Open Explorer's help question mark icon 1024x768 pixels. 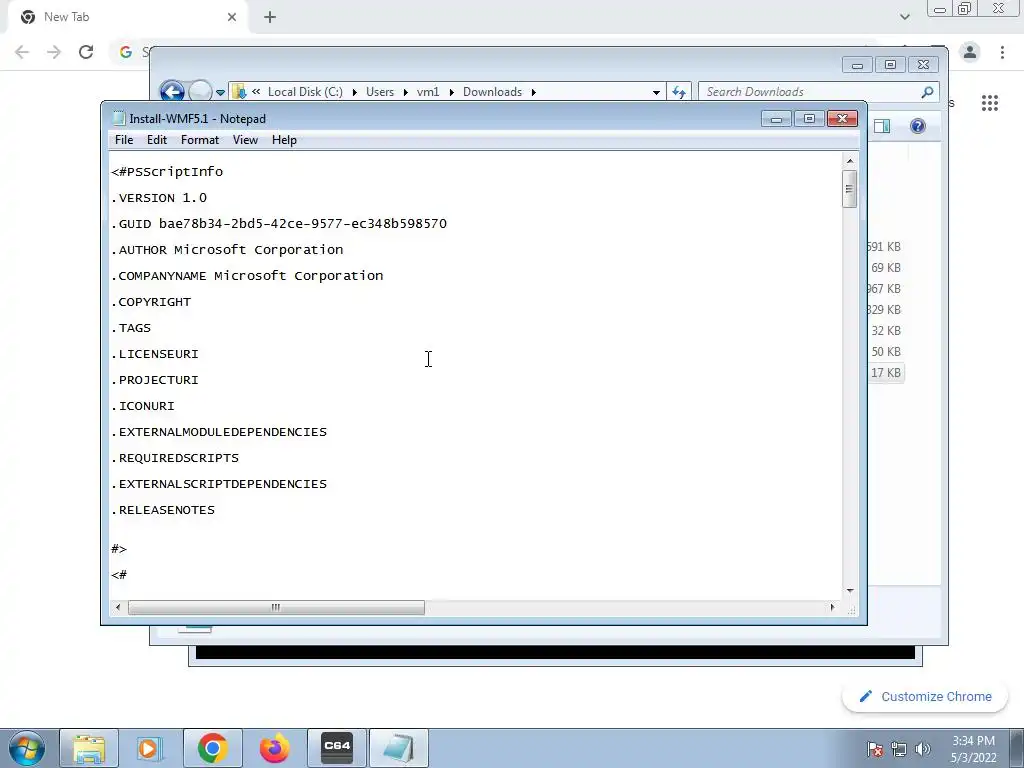(918, 126)
